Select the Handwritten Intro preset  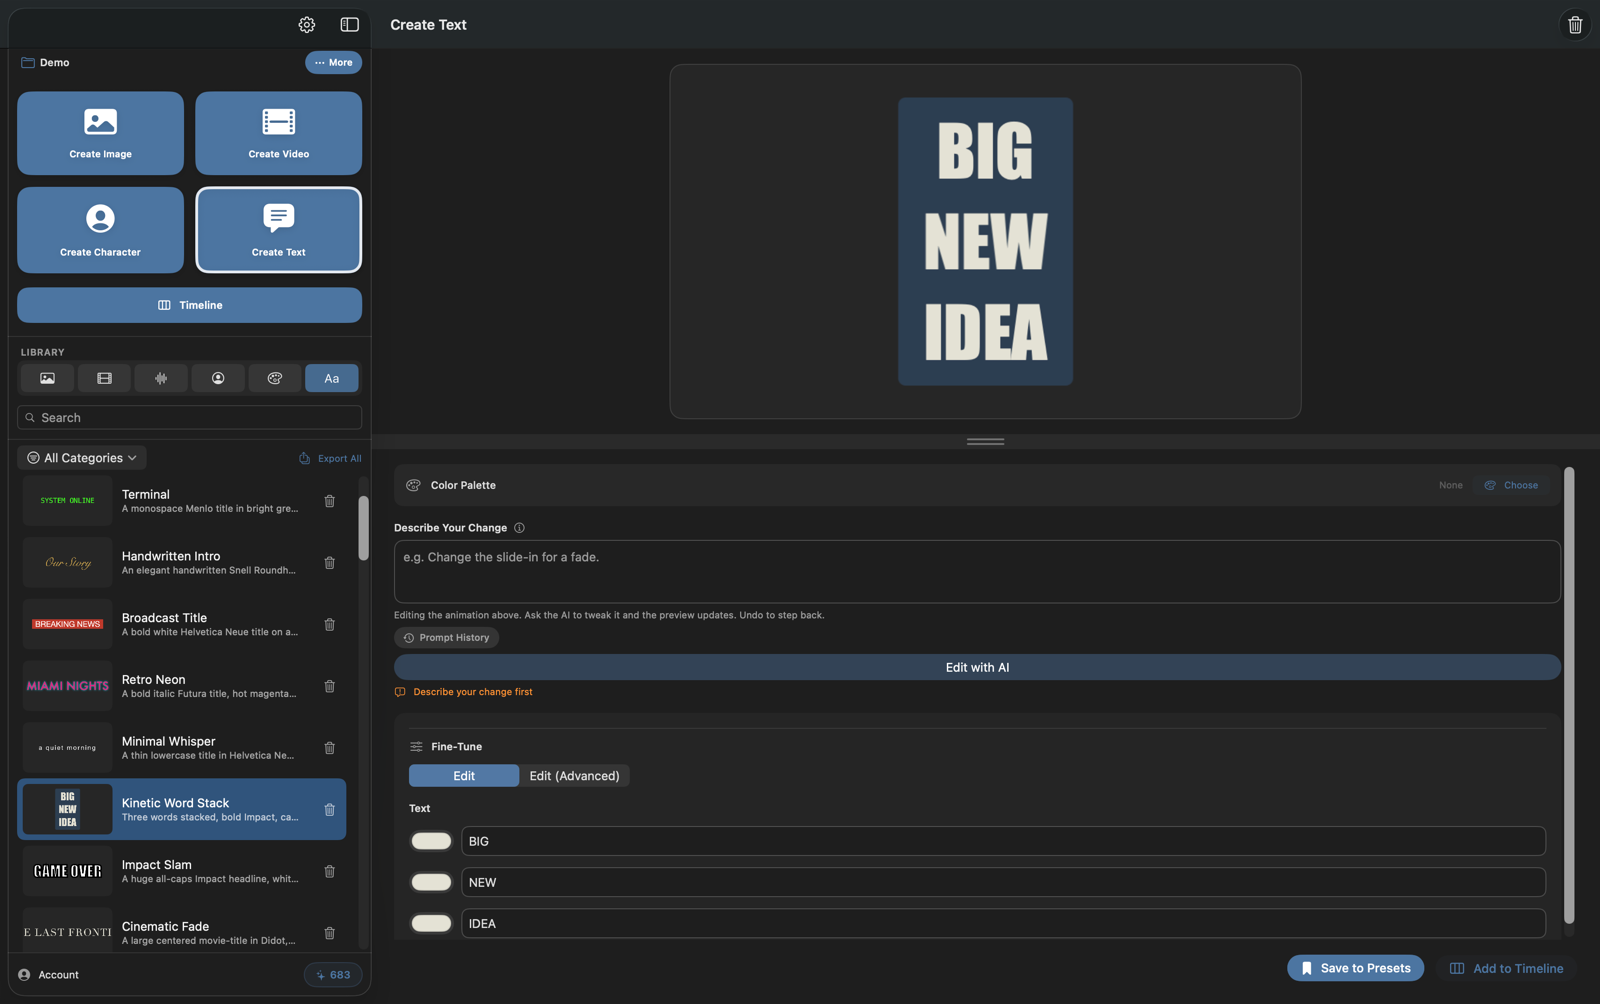pos(182,563)
